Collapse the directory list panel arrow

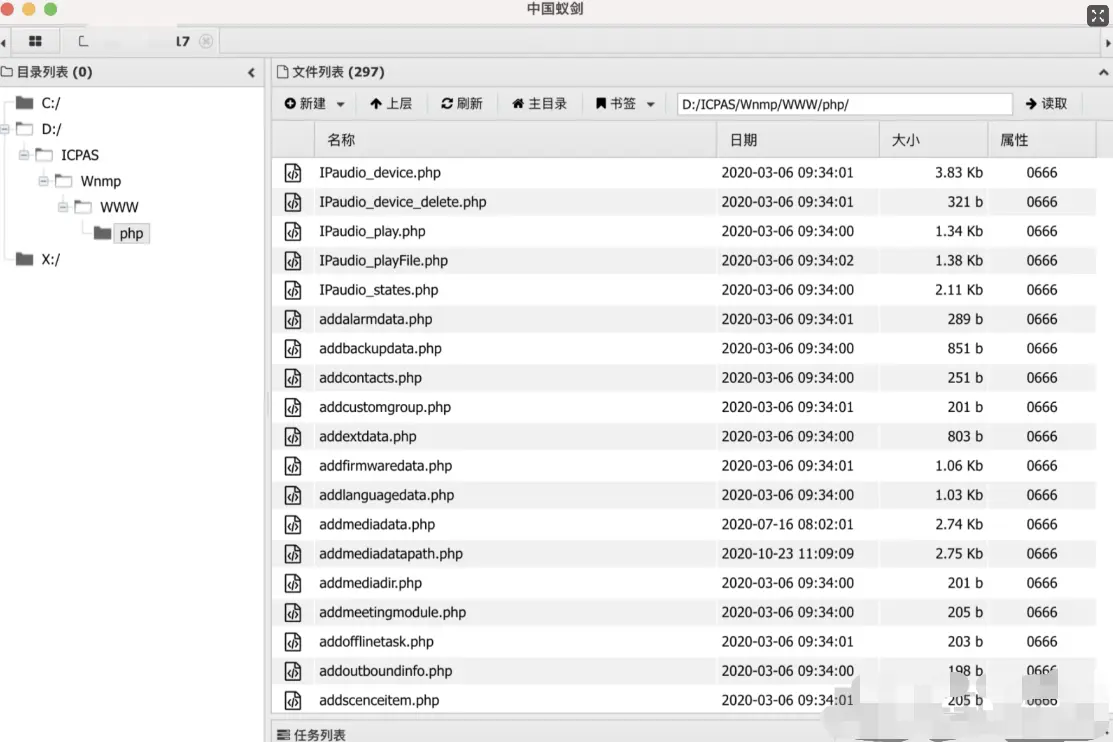coord(251,72)
